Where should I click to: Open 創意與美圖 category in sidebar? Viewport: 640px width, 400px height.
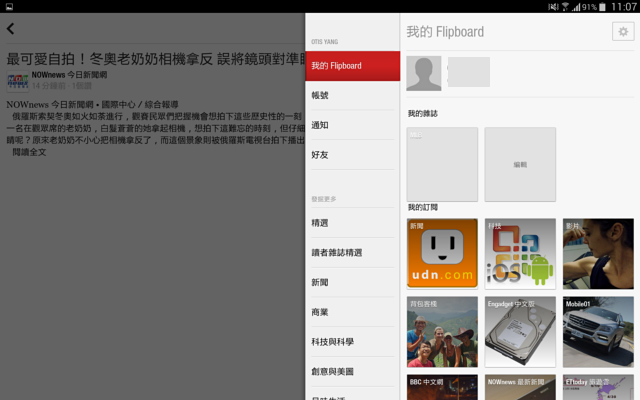[353, 372]
